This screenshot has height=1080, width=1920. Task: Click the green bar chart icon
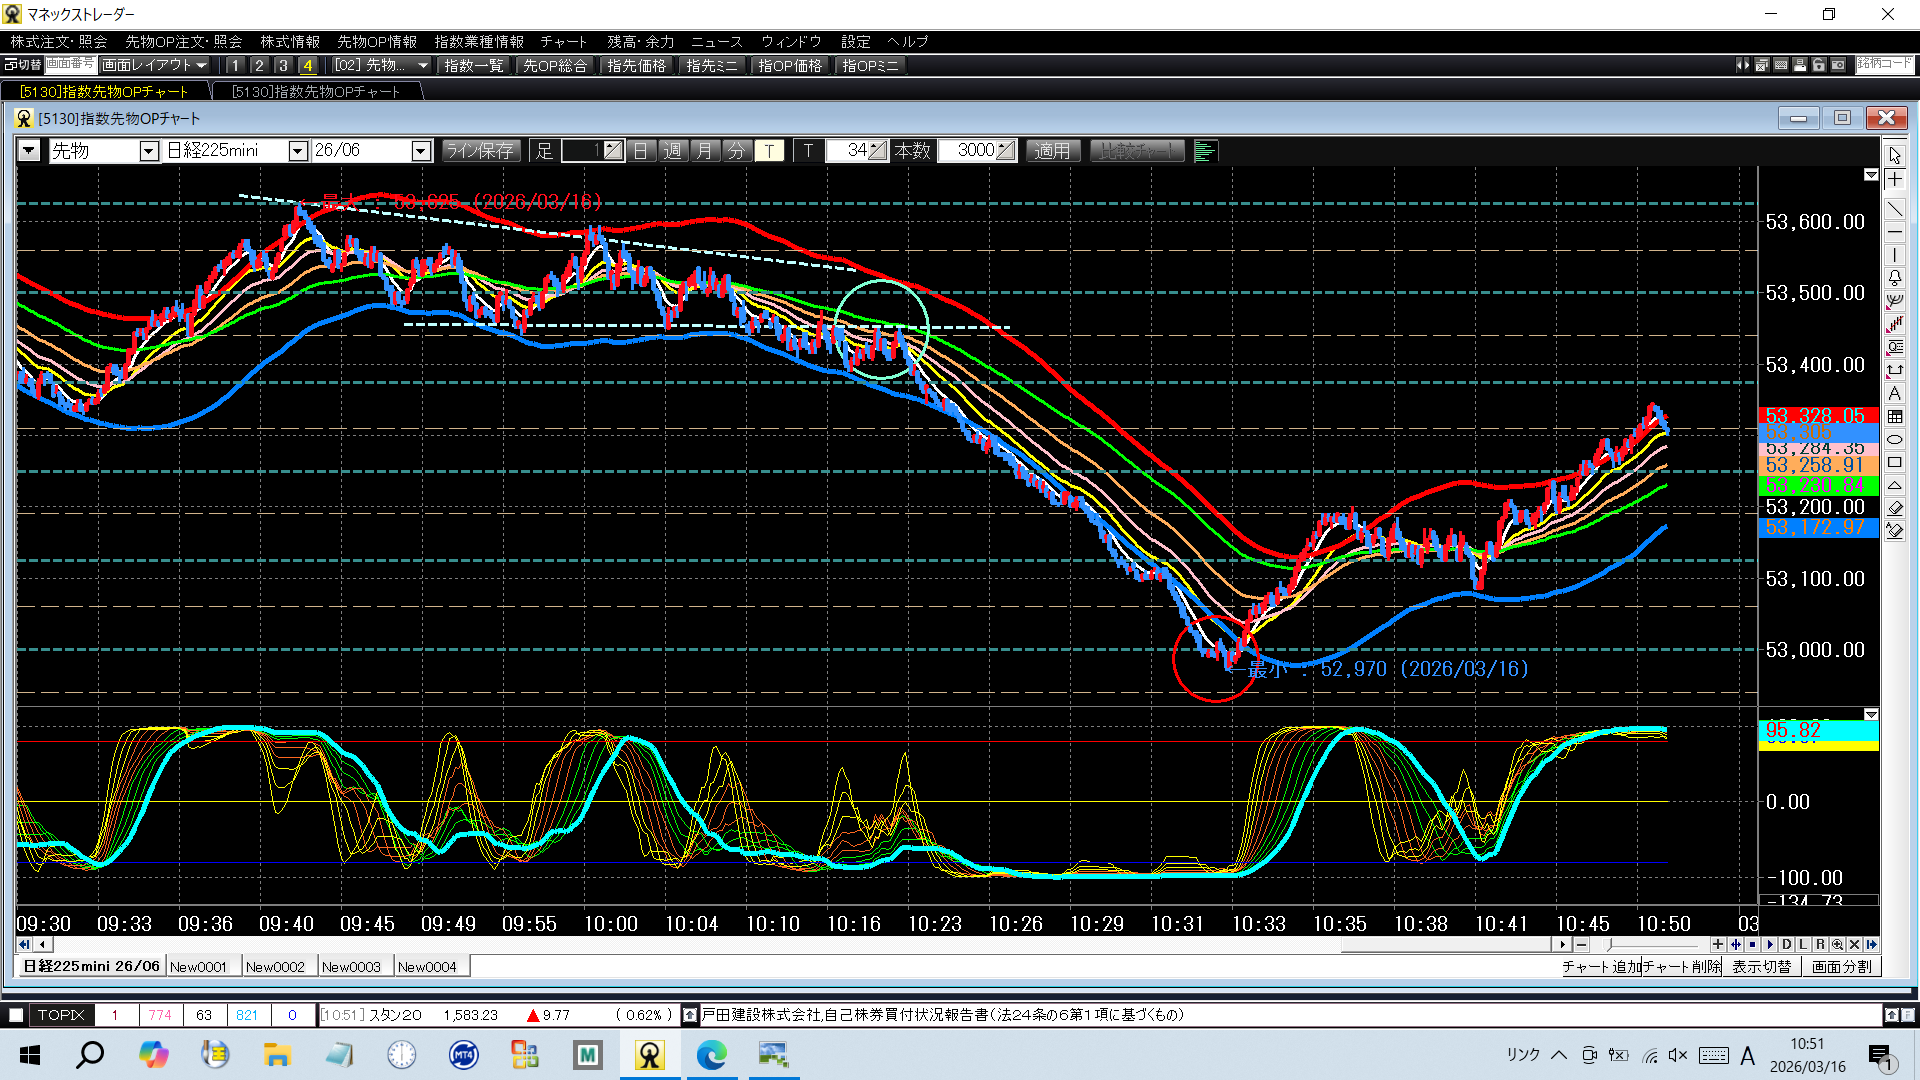pyautogui.click(x=1205, y=151)
